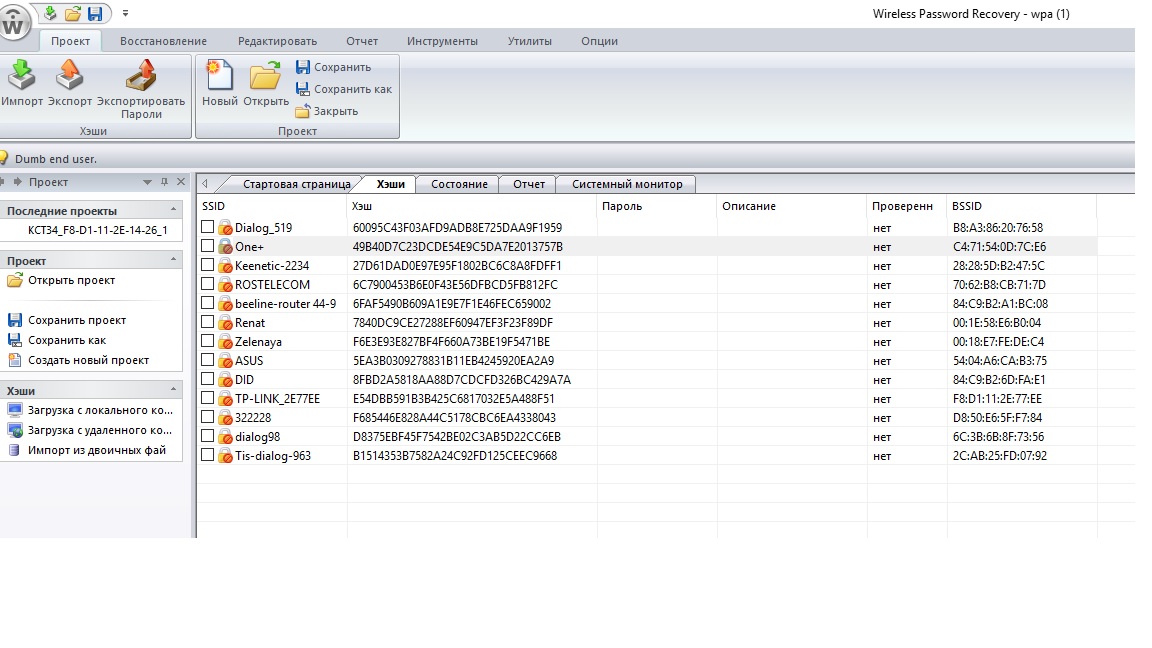Check the Dialog_519 row checkbox
This screenshot has height=648, width=1152.
[207, 227]
